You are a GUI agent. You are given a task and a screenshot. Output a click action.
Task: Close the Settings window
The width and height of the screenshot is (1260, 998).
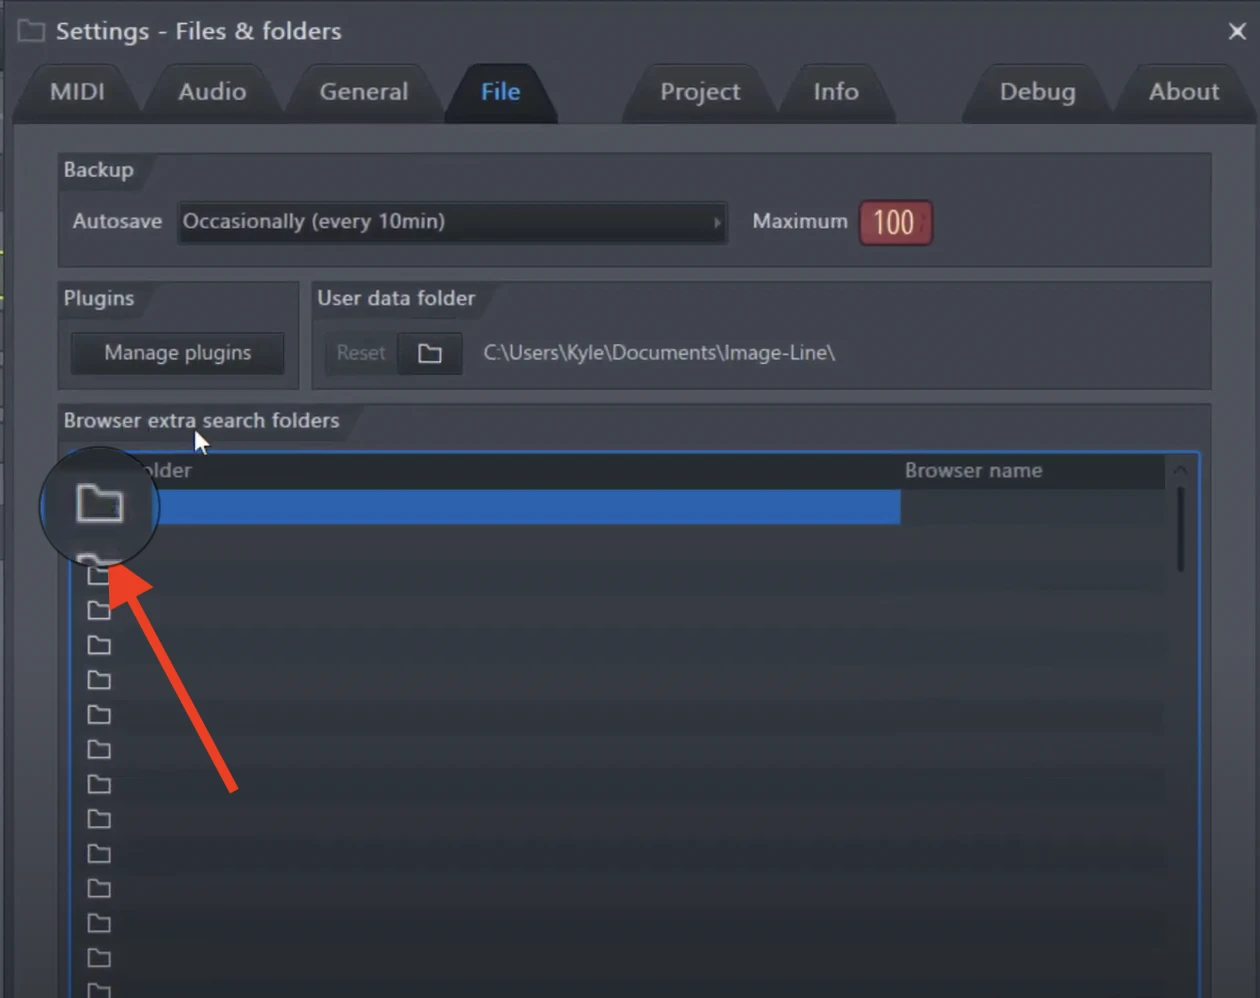tap(1237, 31)
